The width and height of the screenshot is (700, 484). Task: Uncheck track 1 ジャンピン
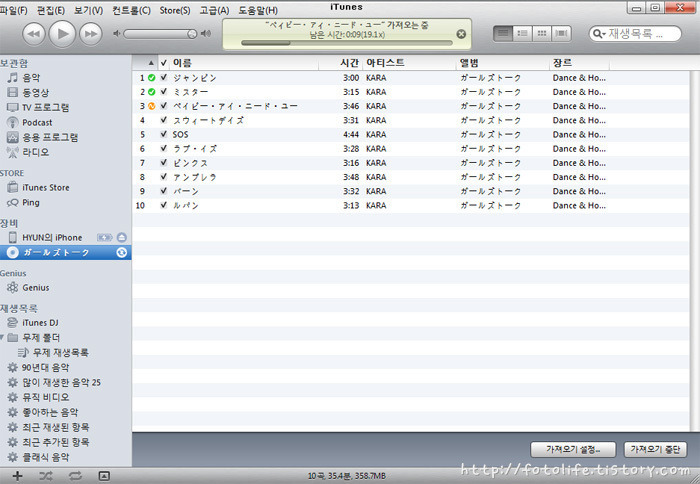[164, 77]
